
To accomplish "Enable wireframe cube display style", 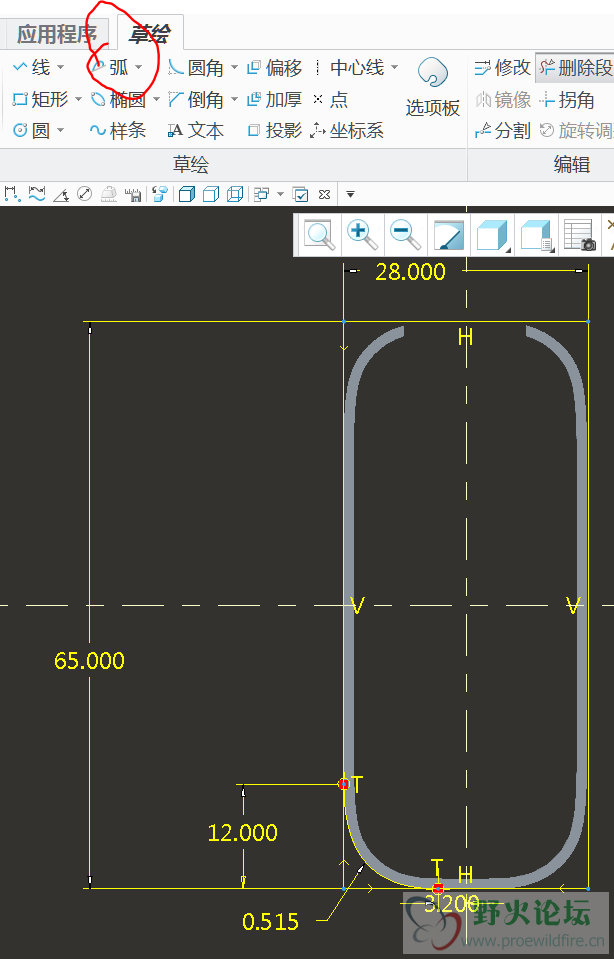I will (235, 194).
